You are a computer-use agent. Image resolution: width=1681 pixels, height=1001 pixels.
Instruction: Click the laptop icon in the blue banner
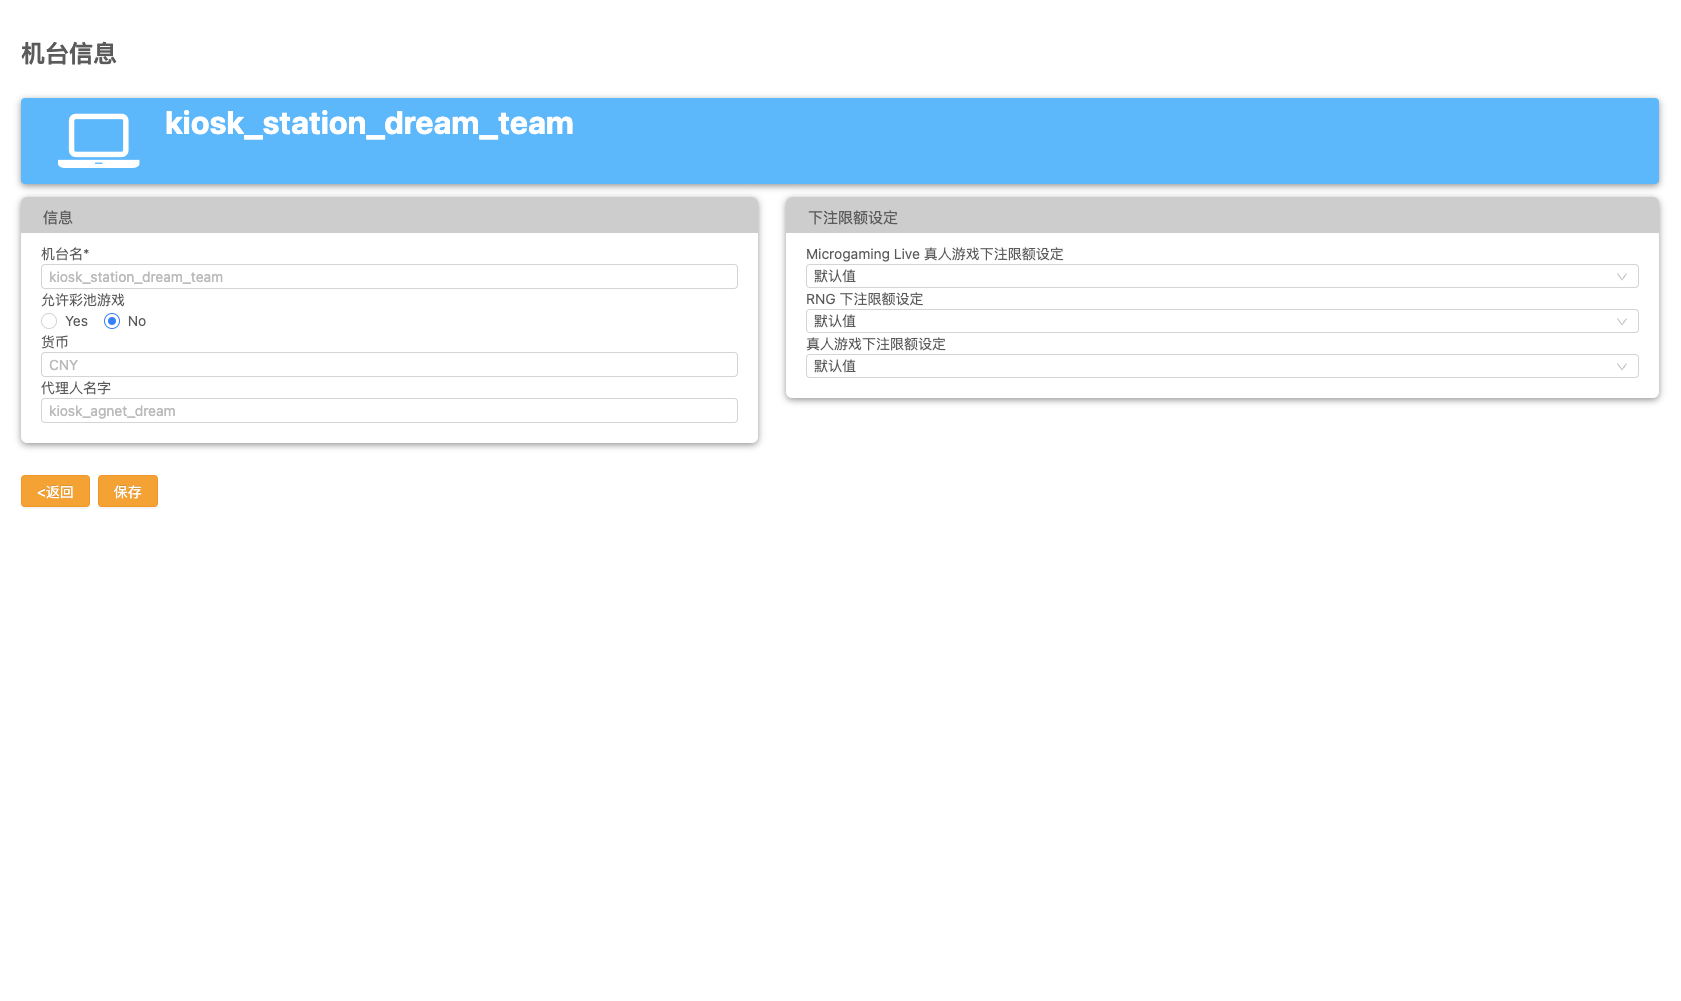(98, 140)
